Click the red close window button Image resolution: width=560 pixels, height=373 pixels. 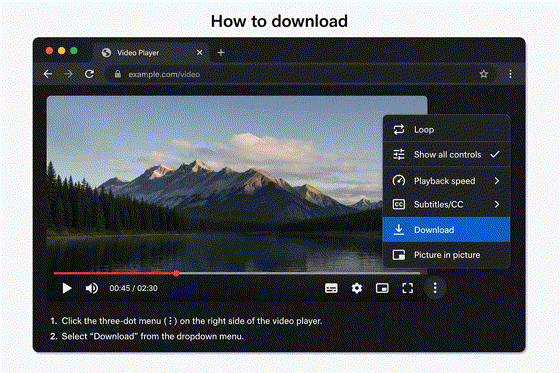click(x=50, y=51)
